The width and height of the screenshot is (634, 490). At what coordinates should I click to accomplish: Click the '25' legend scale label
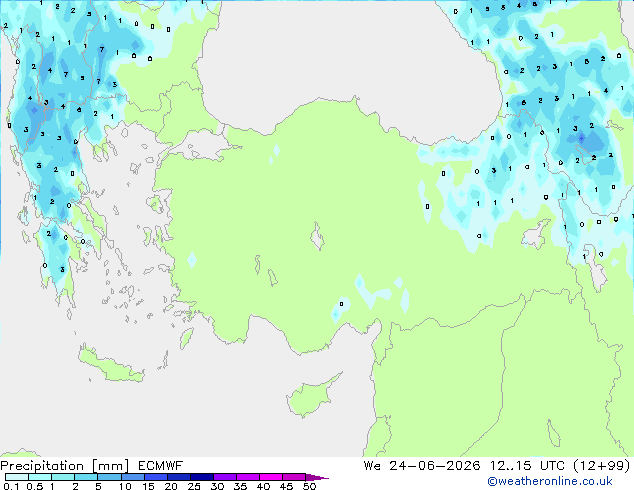click(194, 486)
